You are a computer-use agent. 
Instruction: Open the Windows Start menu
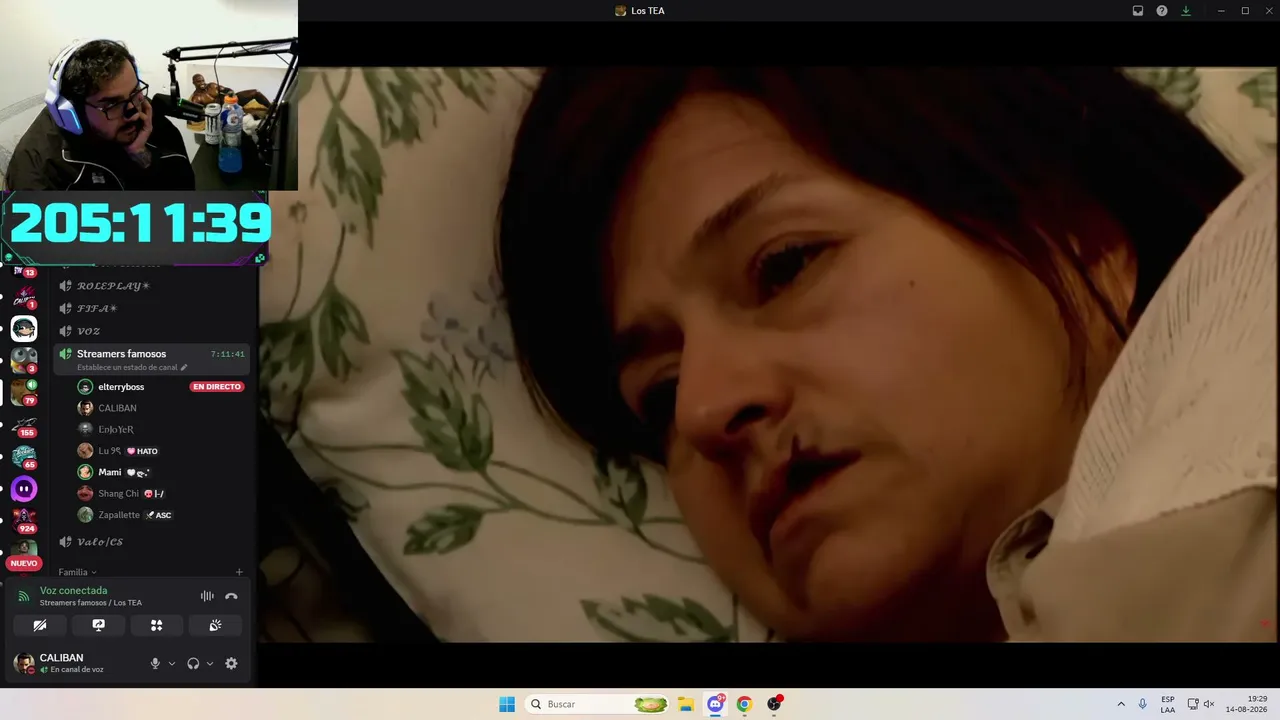pyautogui.click(x=507, y=704)
